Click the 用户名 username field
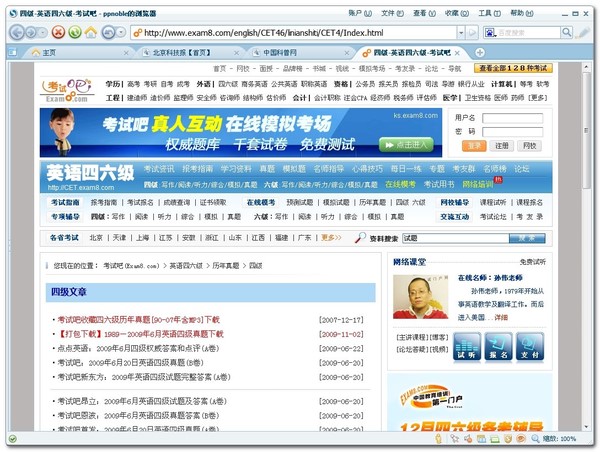 (512, 118)
